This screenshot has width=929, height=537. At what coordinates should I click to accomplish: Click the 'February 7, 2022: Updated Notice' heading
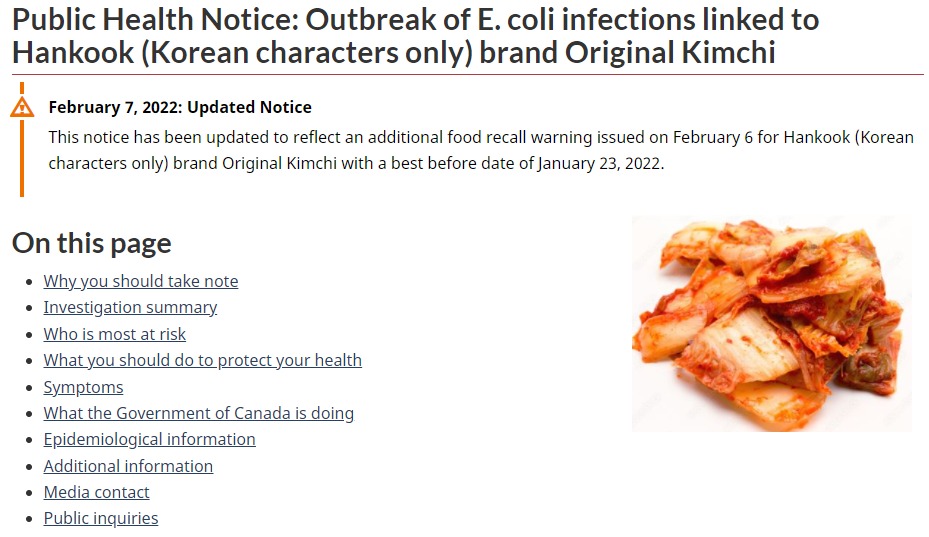coord(180,107)
